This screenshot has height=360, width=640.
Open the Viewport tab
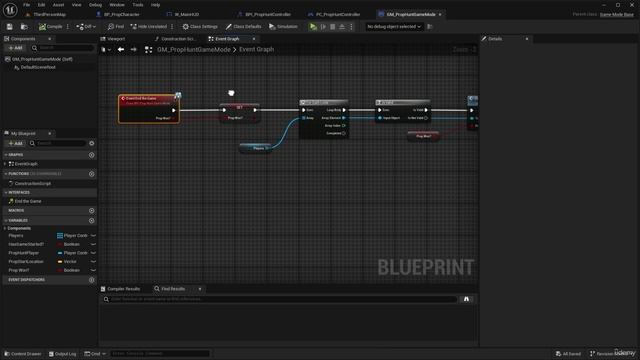click(x=116, y=39)
